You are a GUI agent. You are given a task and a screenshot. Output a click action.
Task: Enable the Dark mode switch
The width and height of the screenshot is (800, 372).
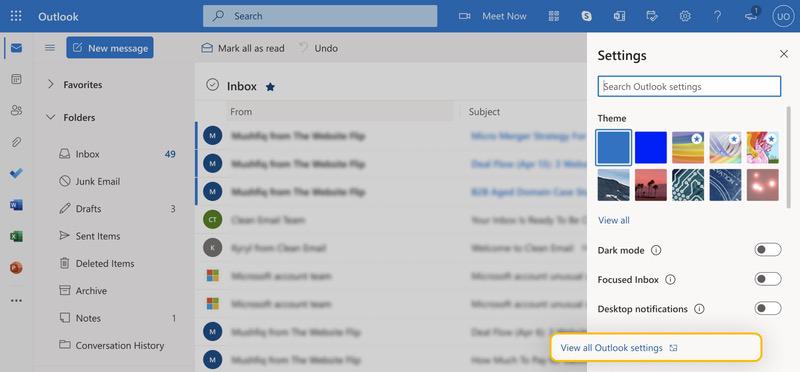coord(768,250)
